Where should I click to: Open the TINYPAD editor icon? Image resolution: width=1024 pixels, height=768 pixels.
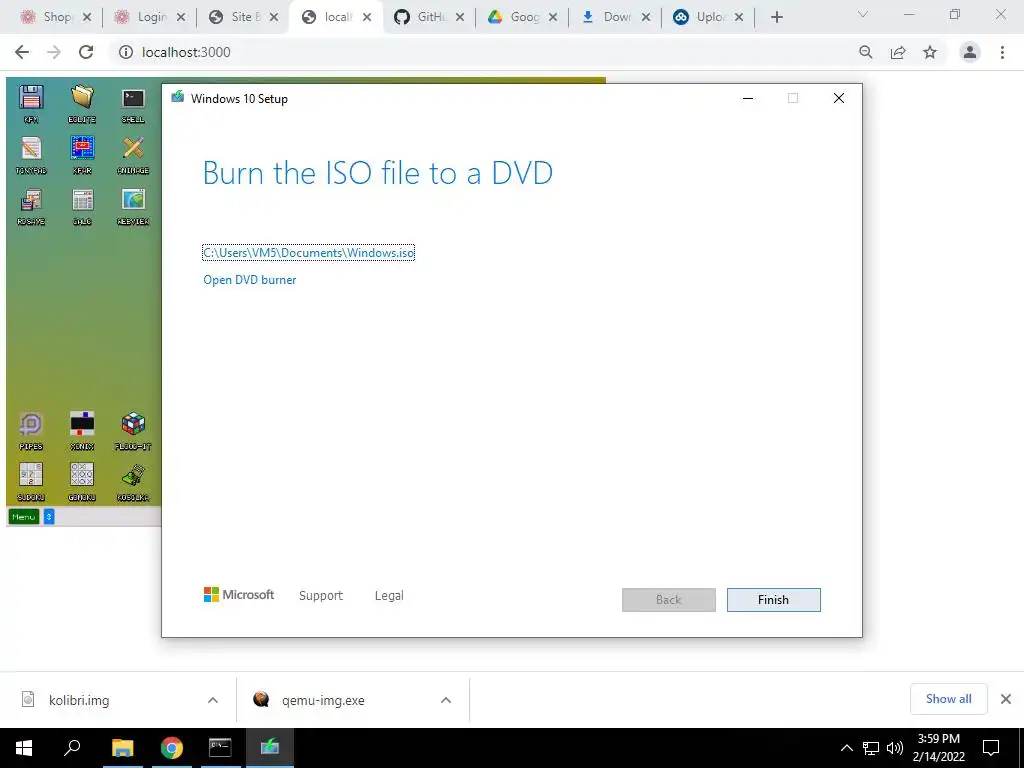pos(31,155)
